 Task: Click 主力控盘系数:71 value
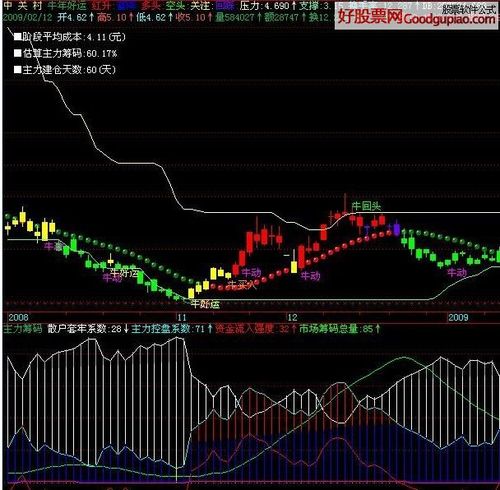pos(172,329)
